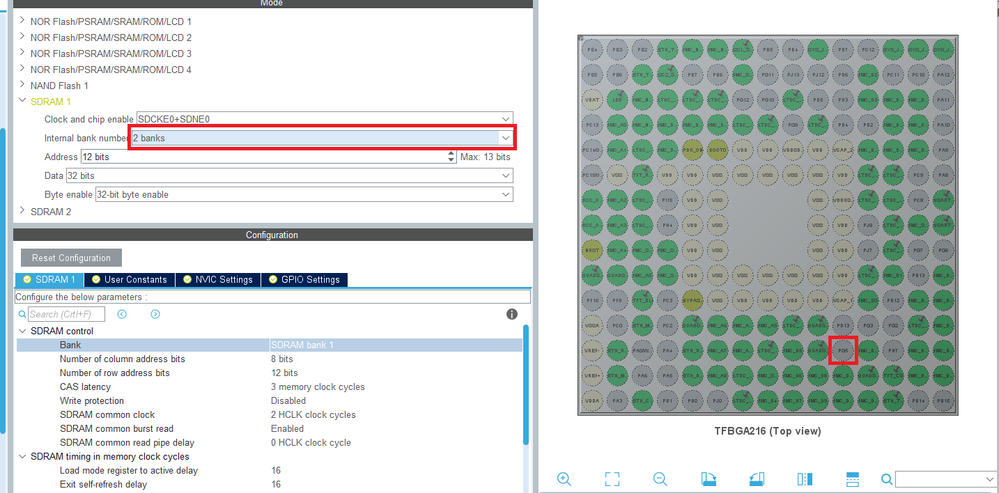Go to next search result arrow
The height and width of the screenshot is (493, 999).
(x=155, y=314)
